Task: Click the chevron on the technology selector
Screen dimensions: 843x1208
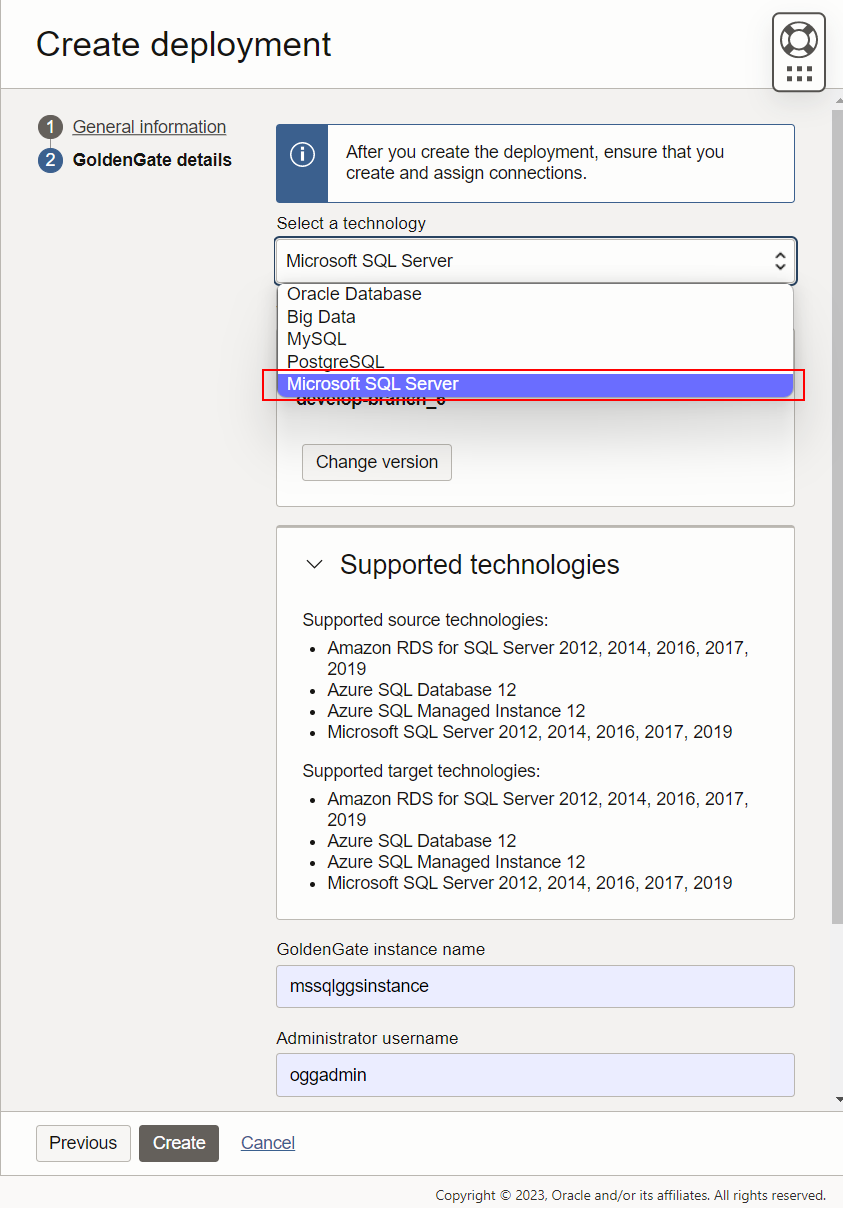Action: click(x=780, y=259)
